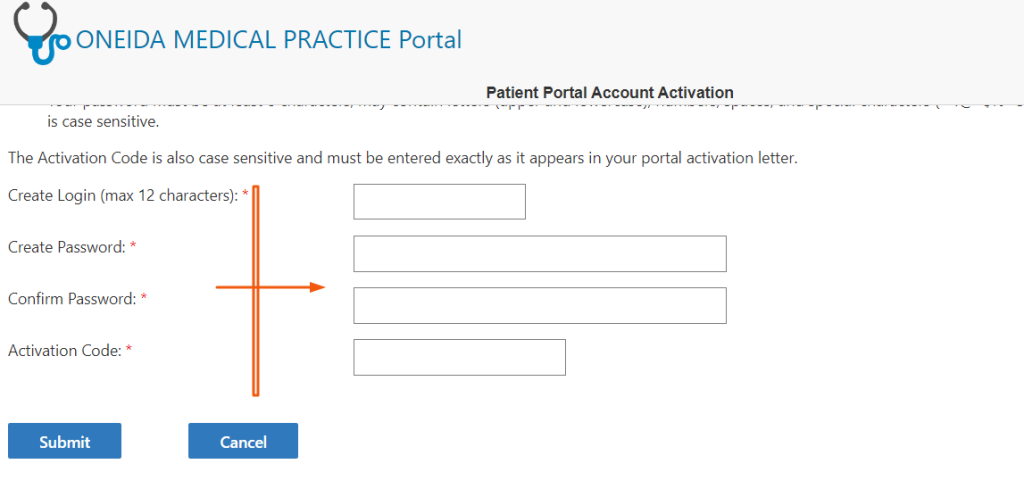Focus the Activation Code input box
Viewport: 1024px width, 497px height.
pyautogui.click(x=460, y=357)
